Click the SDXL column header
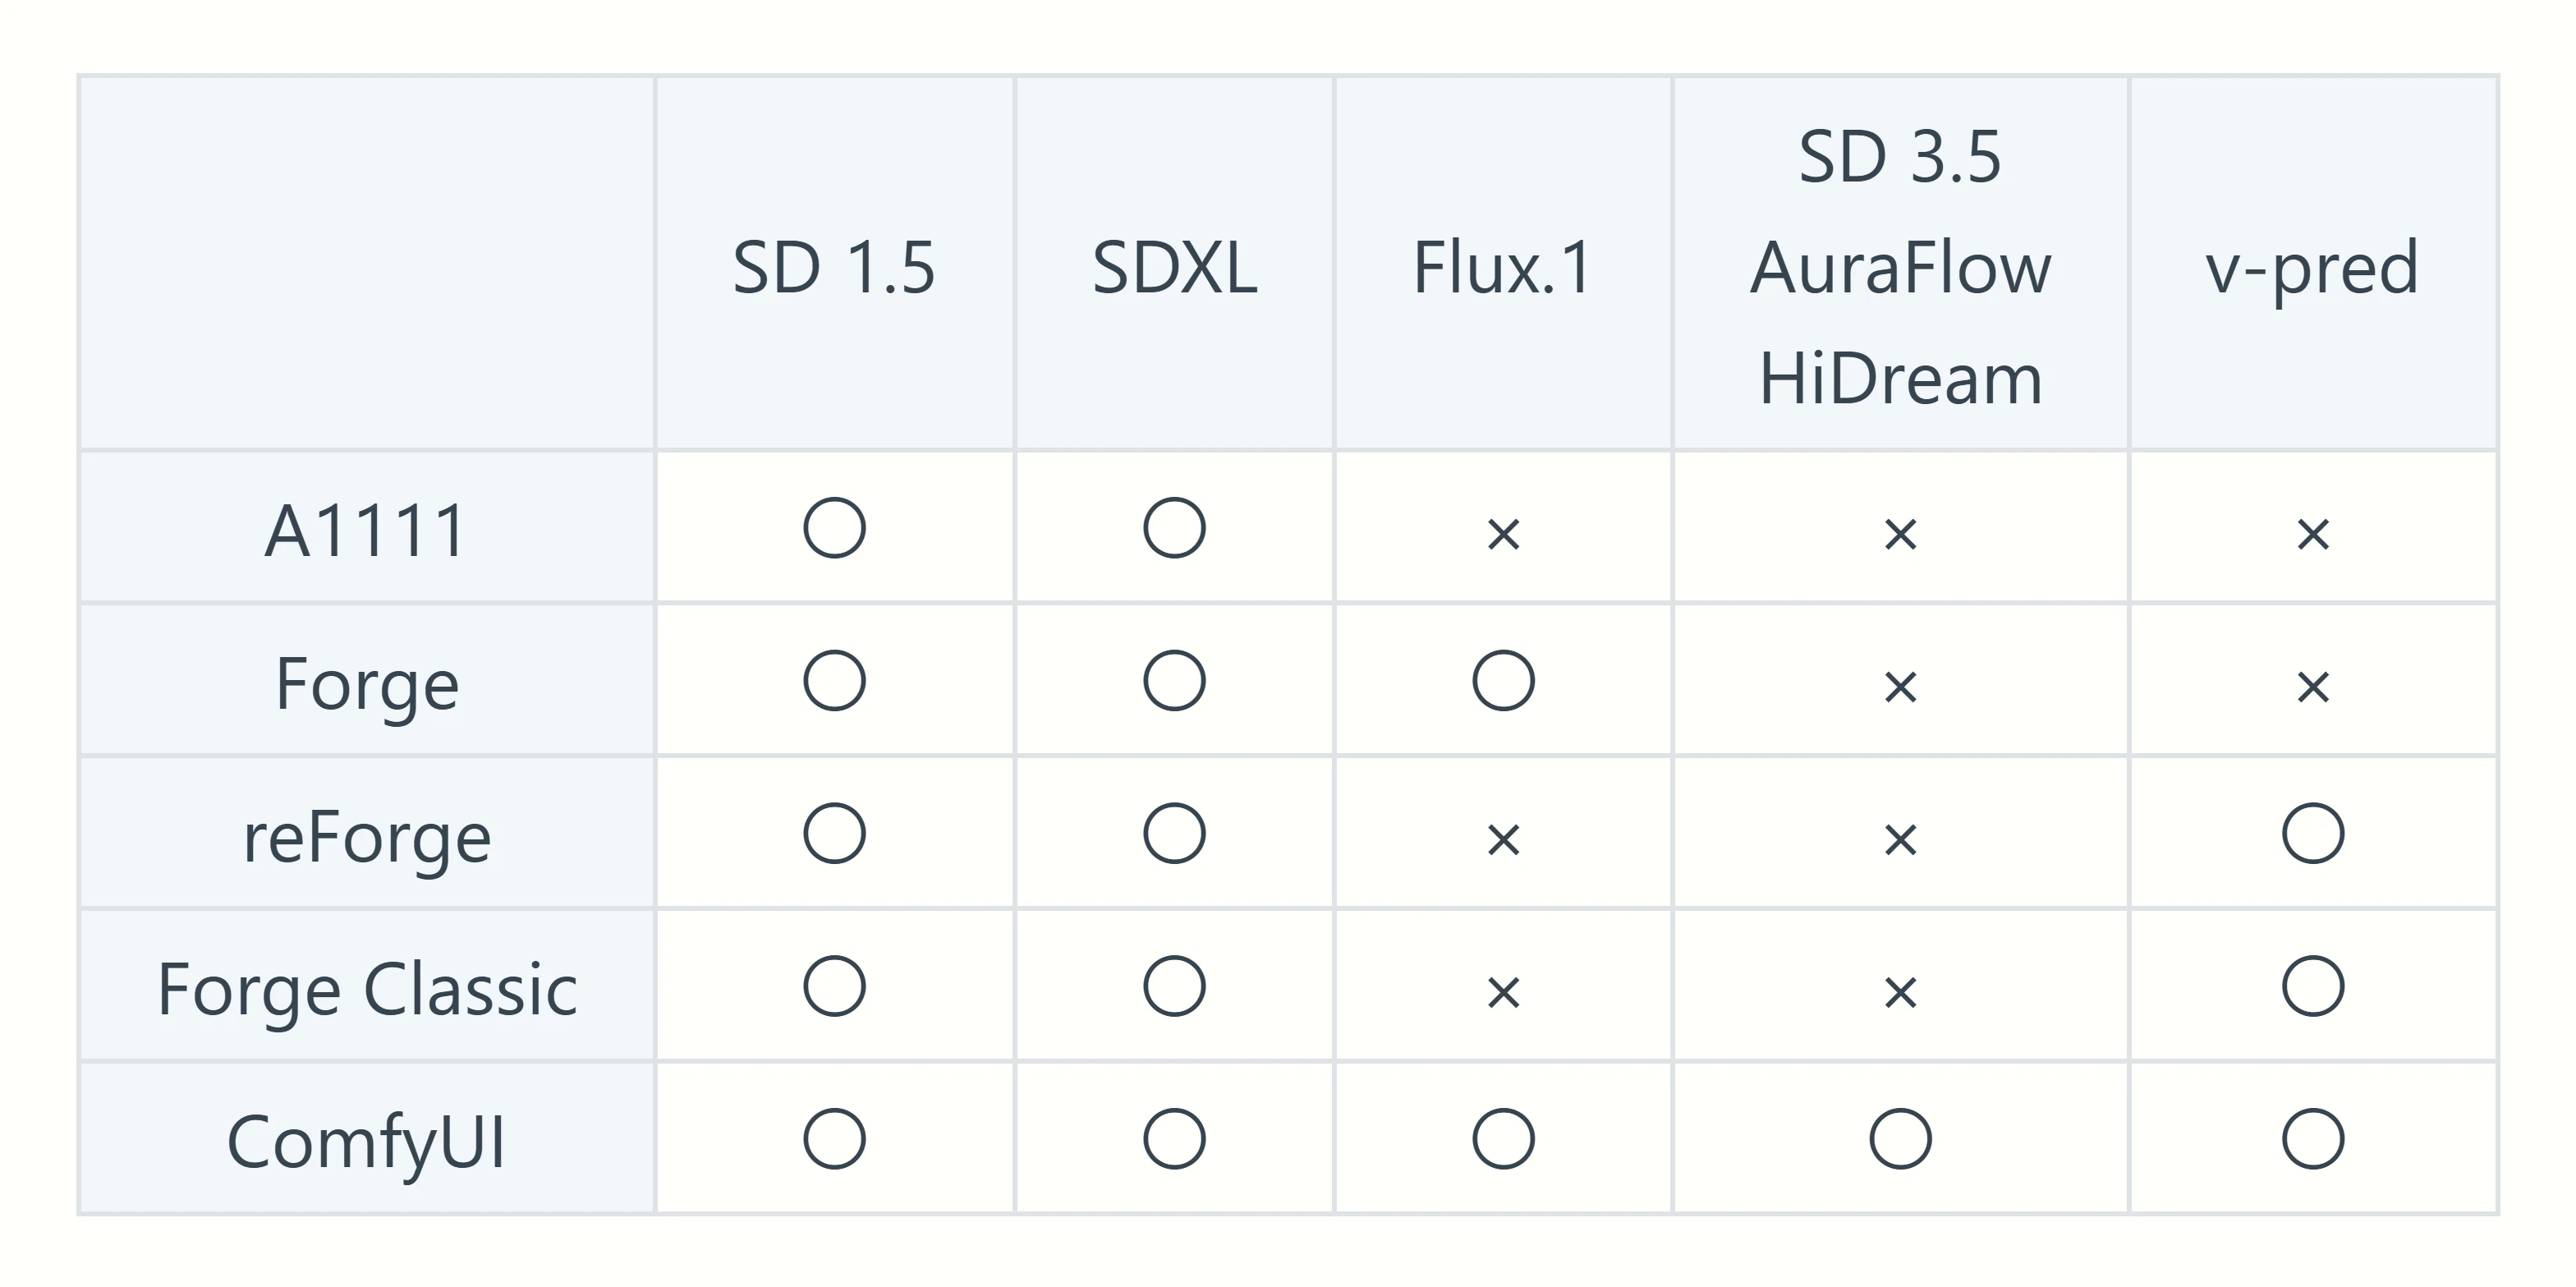2576x1287 pixels. (1174, 268)
